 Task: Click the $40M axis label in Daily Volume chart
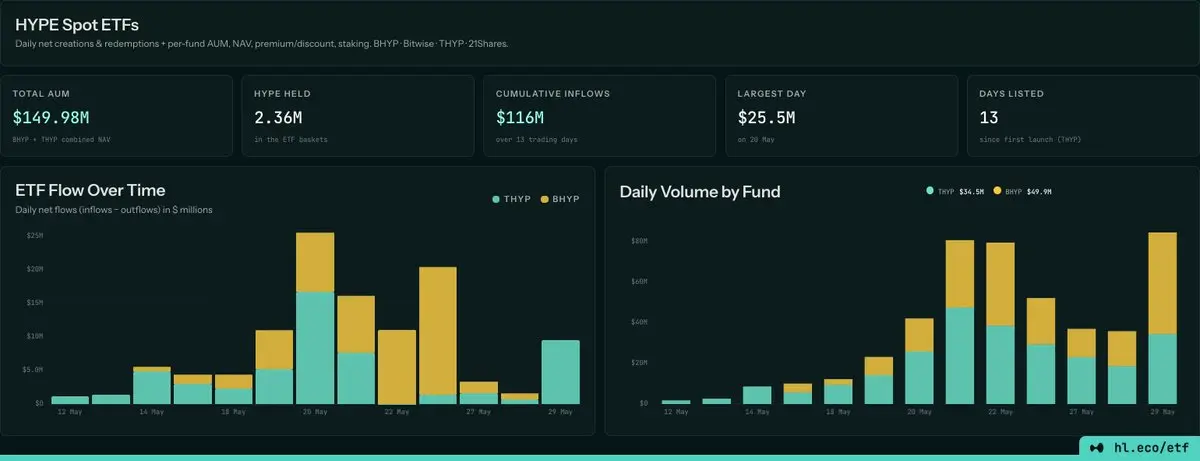pos(640,322)
